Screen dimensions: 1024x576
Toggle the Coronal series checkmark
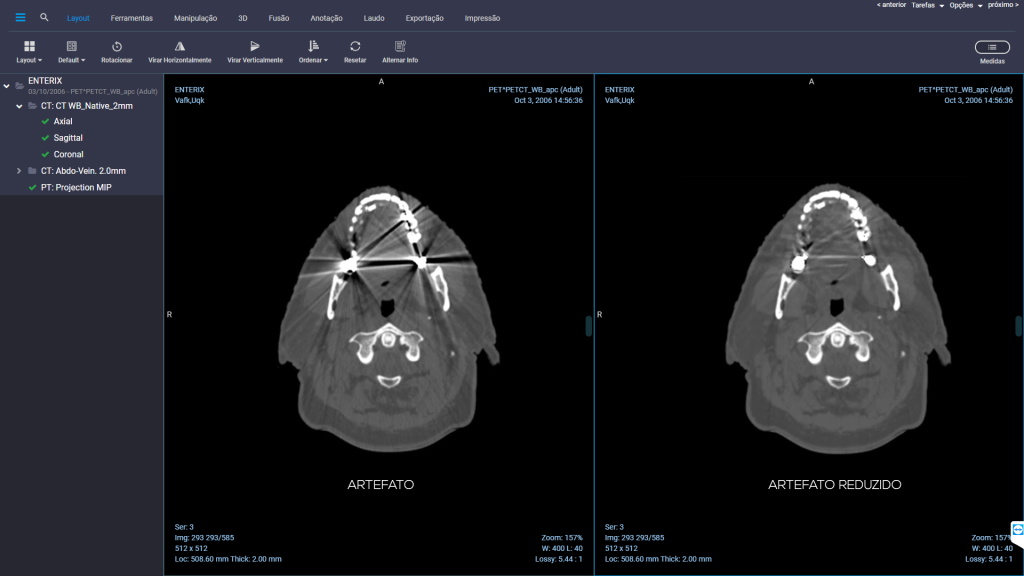45,155
